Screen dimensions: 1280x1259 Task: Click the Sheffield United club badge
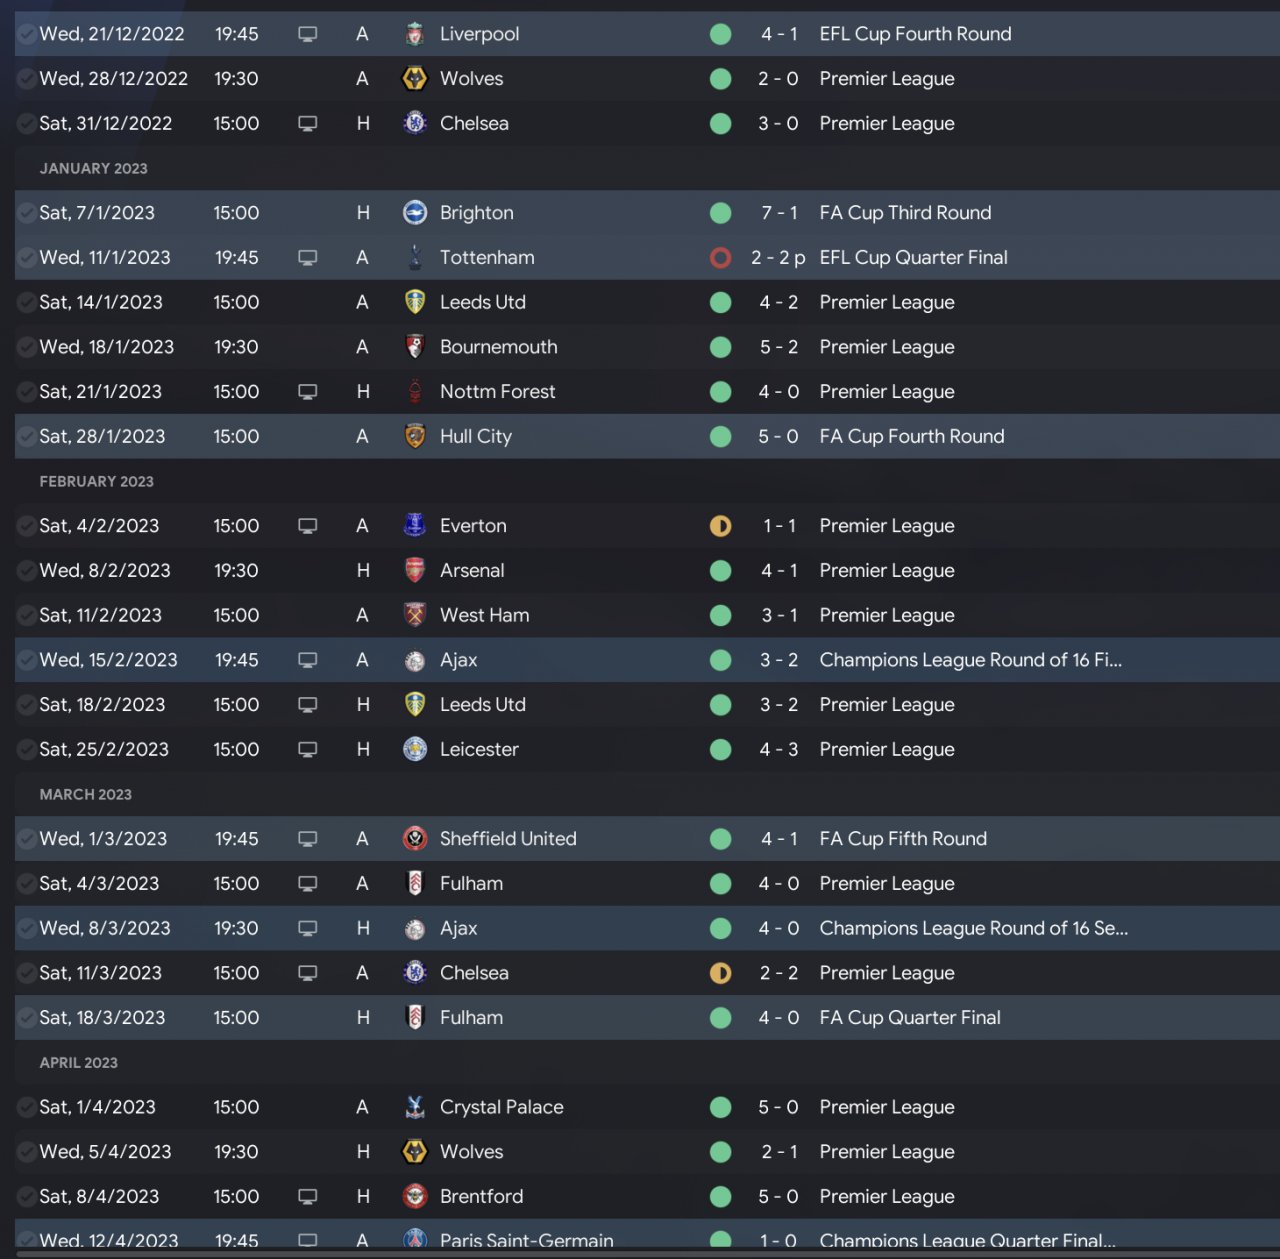click(x=415, y=839)
